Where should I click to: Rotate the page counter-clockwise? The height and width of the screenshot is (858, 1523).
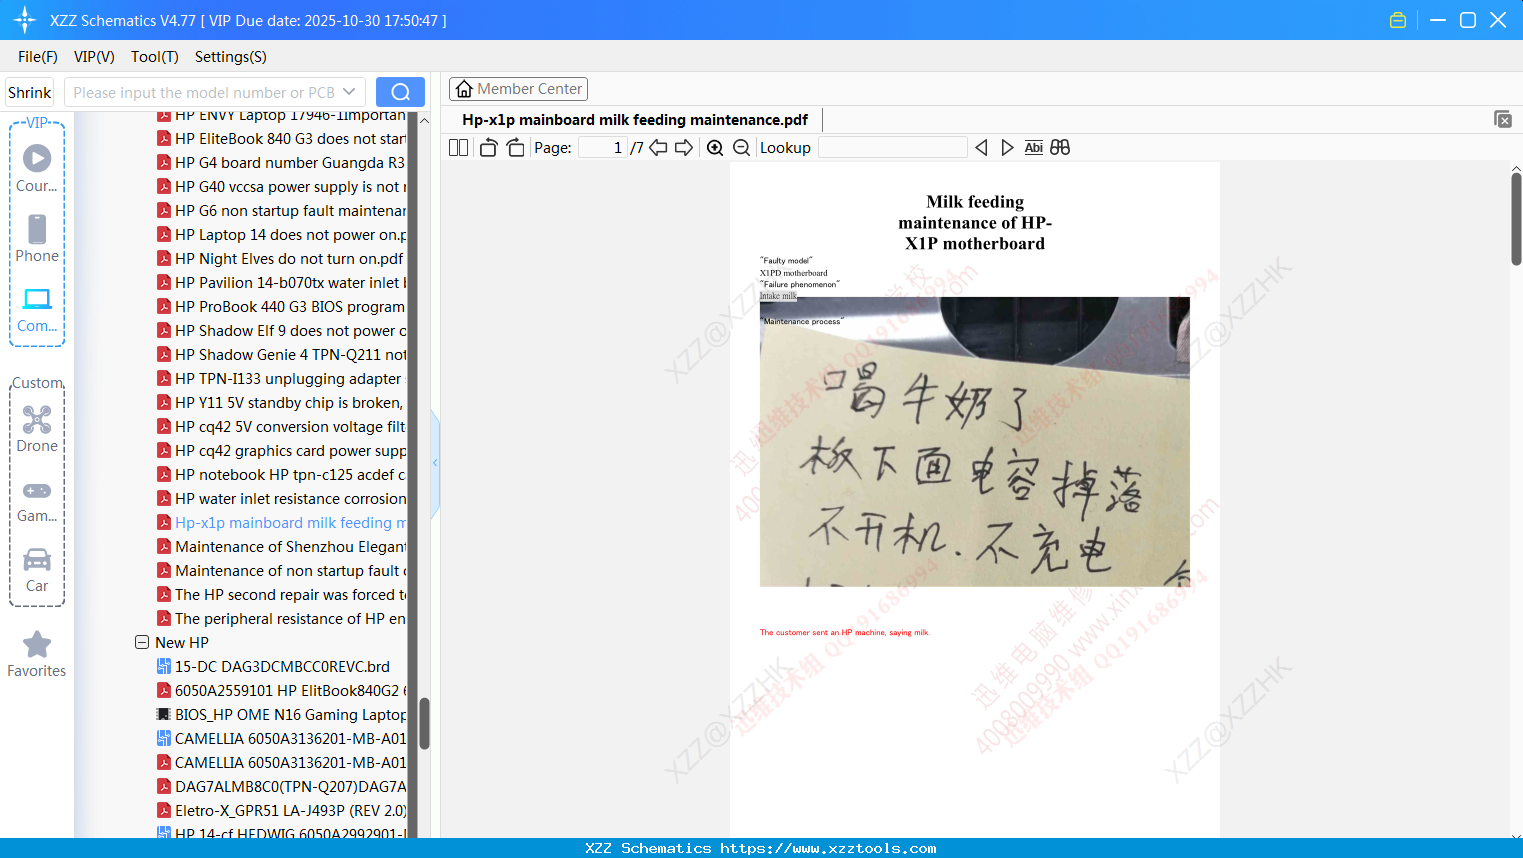pyautogui.click(x=488, y=147)
